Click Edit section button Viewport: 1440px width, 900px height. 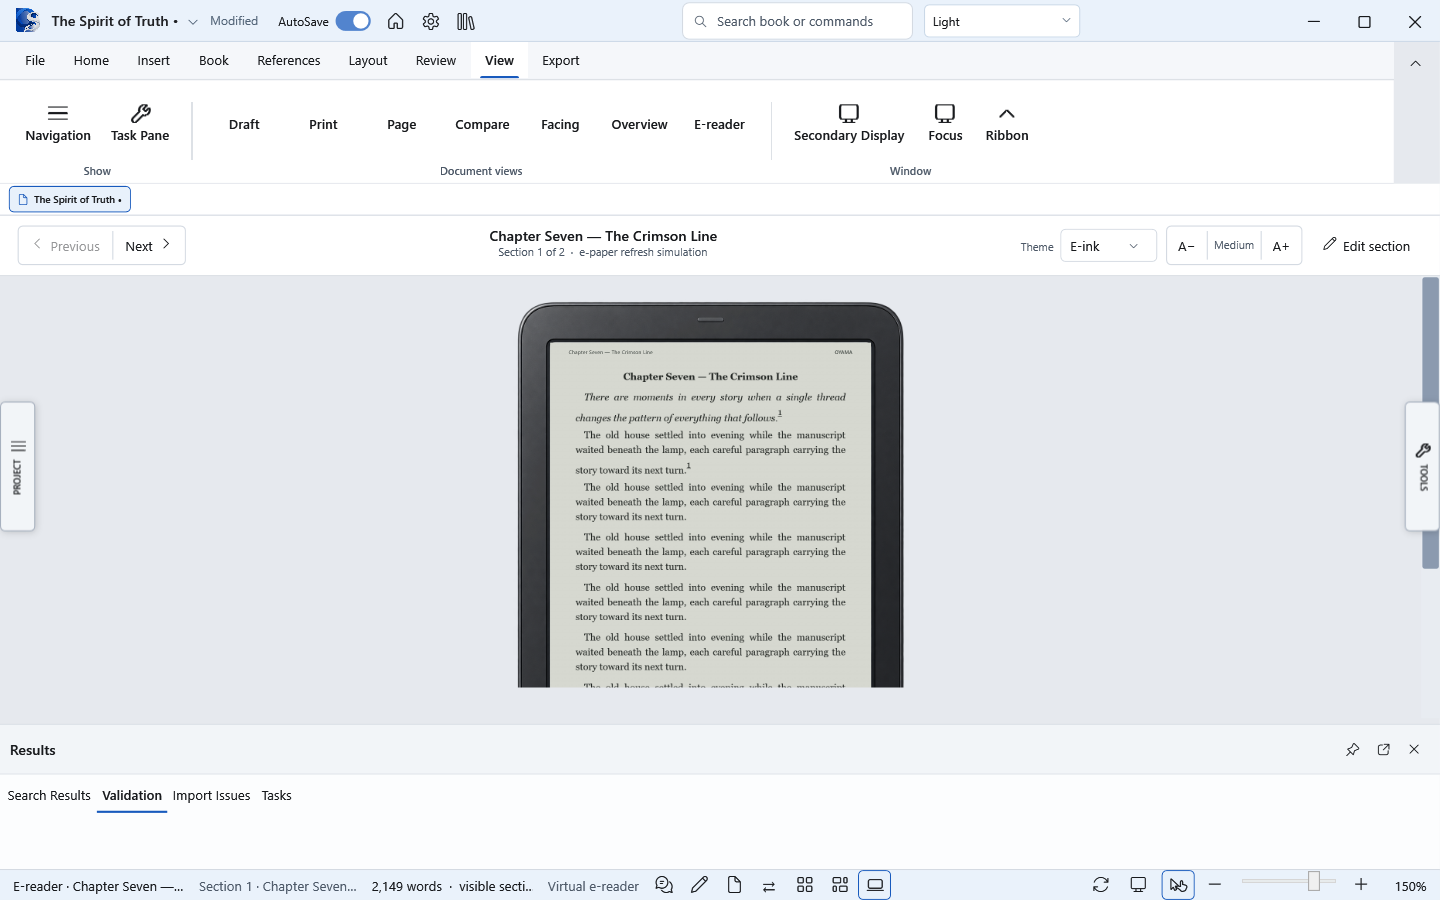1366,246
